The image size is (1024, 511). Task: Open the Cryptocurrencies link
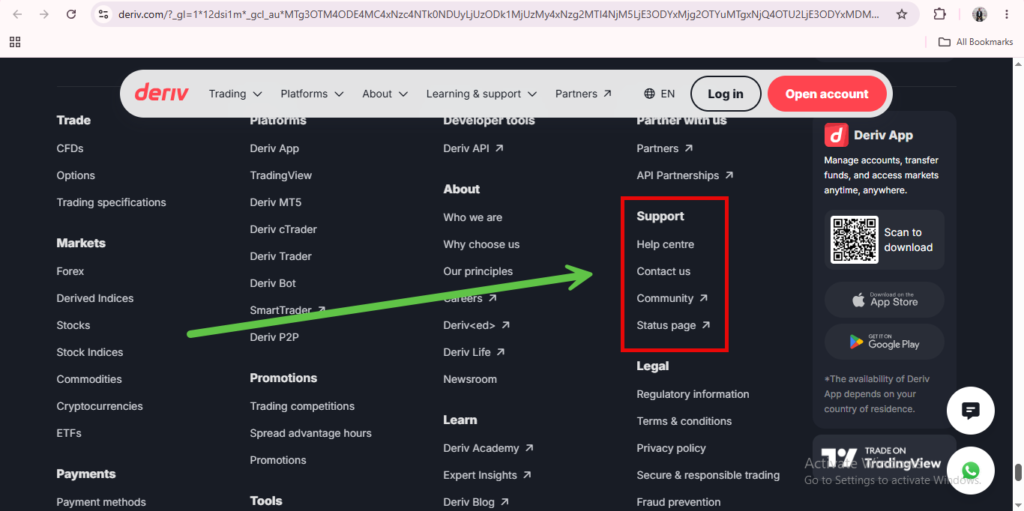pos(99,406)
